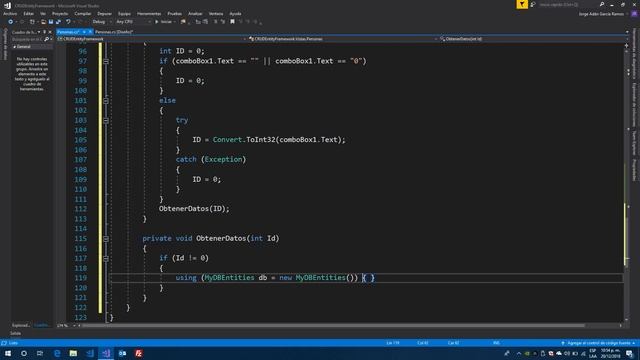Screen dimensions: 640x360
Task: Click the Open File toolbar icon
Action: (x=43, y=22)
